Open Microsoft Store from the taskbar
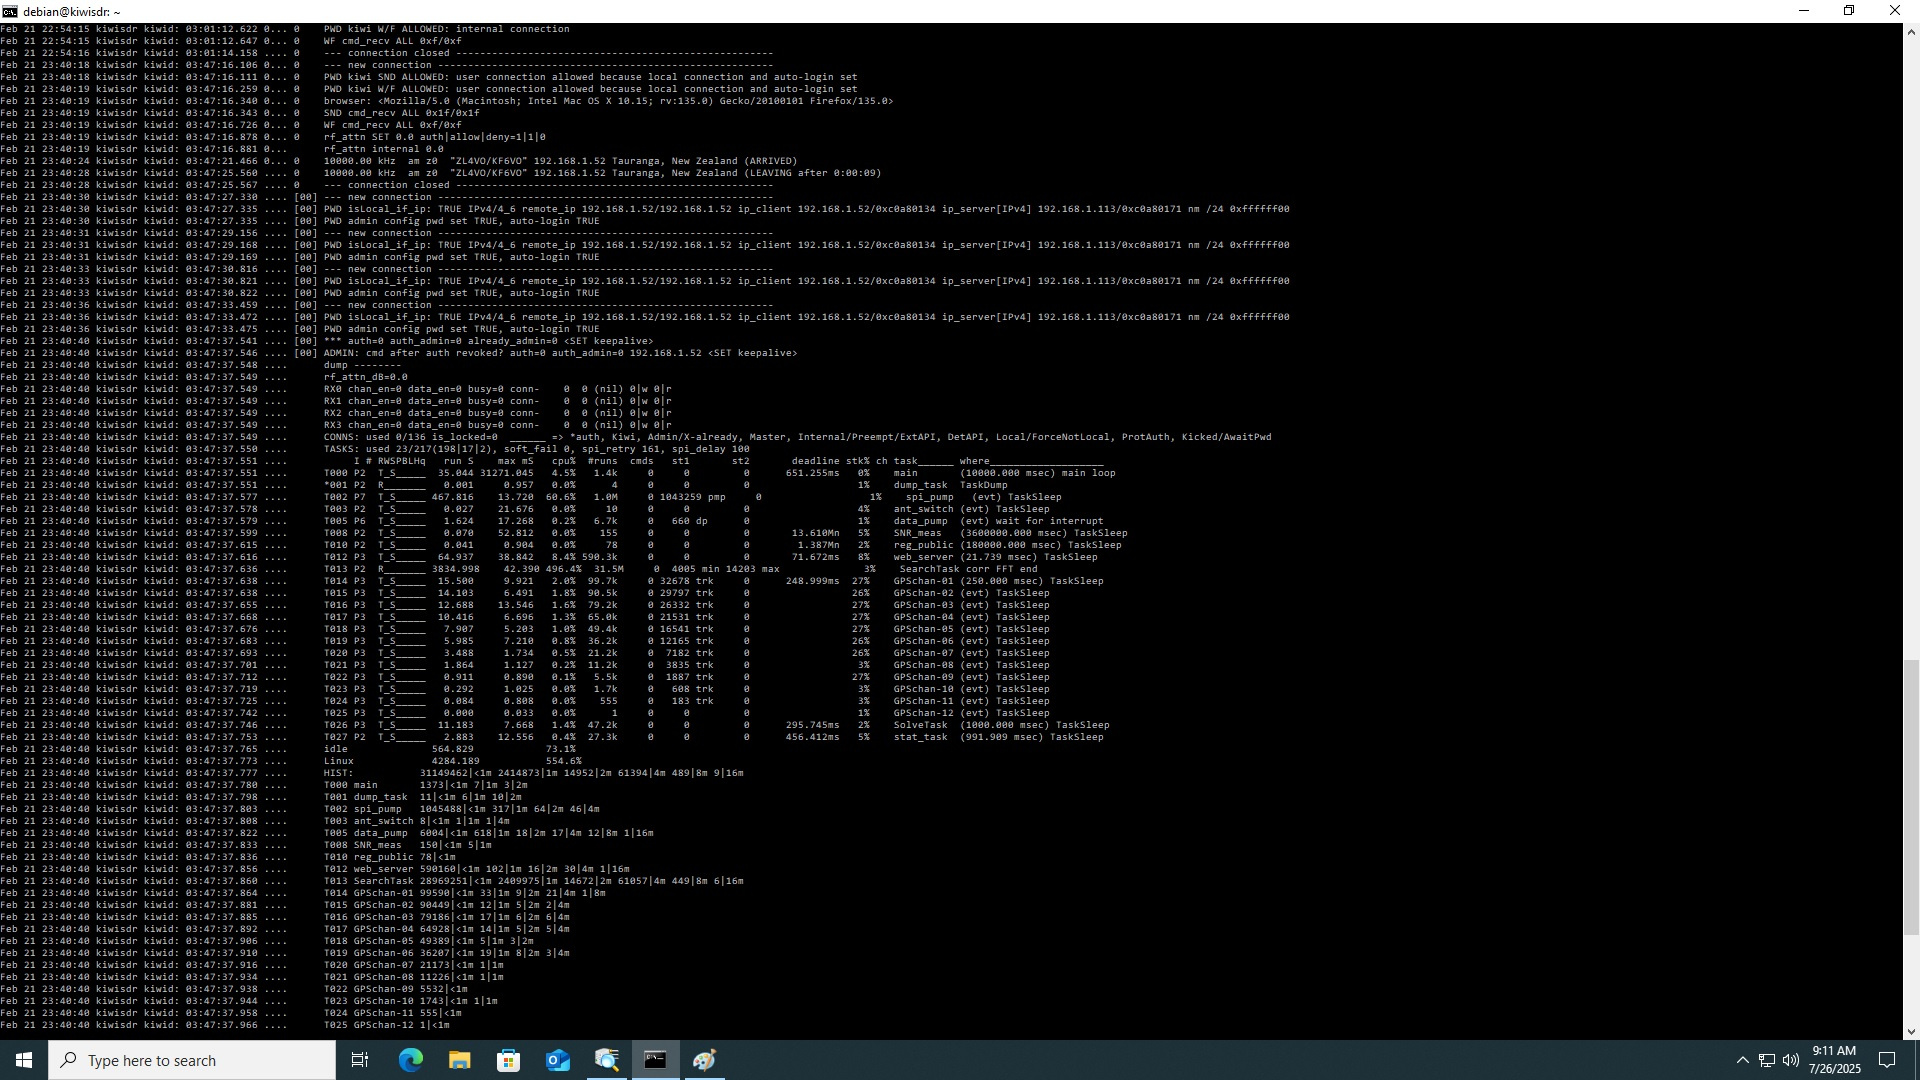 [508, 1060]
